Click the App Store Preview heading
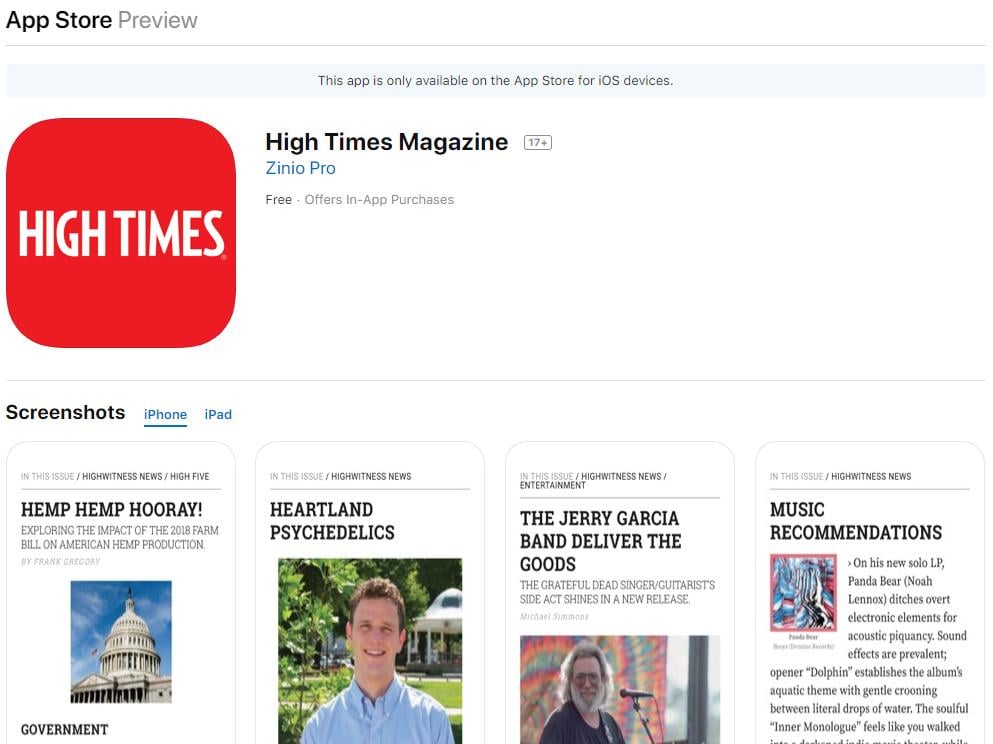993x744 pixels. tap(102, 20)
